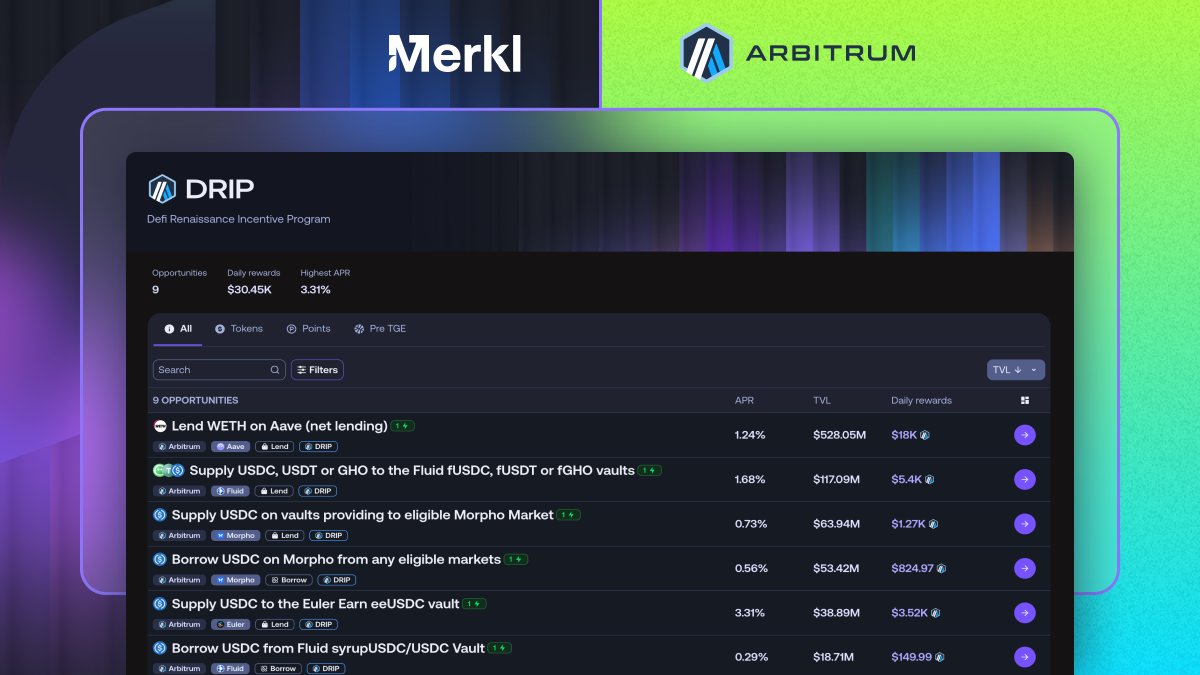
Task: Click the Borrow tag on Borrow USDC on Morpho row
Action: tap(289, 580)
